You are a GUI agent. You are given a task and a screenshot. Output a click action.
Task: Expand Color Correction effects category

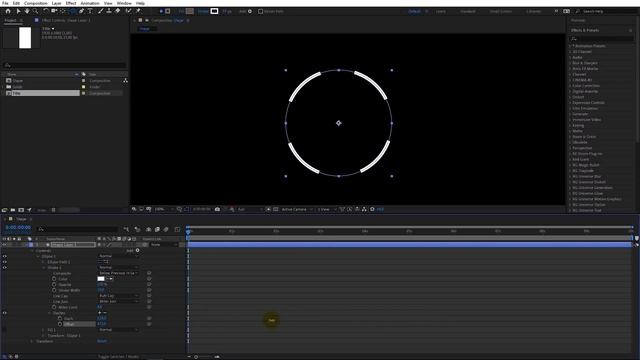[571, 86]
